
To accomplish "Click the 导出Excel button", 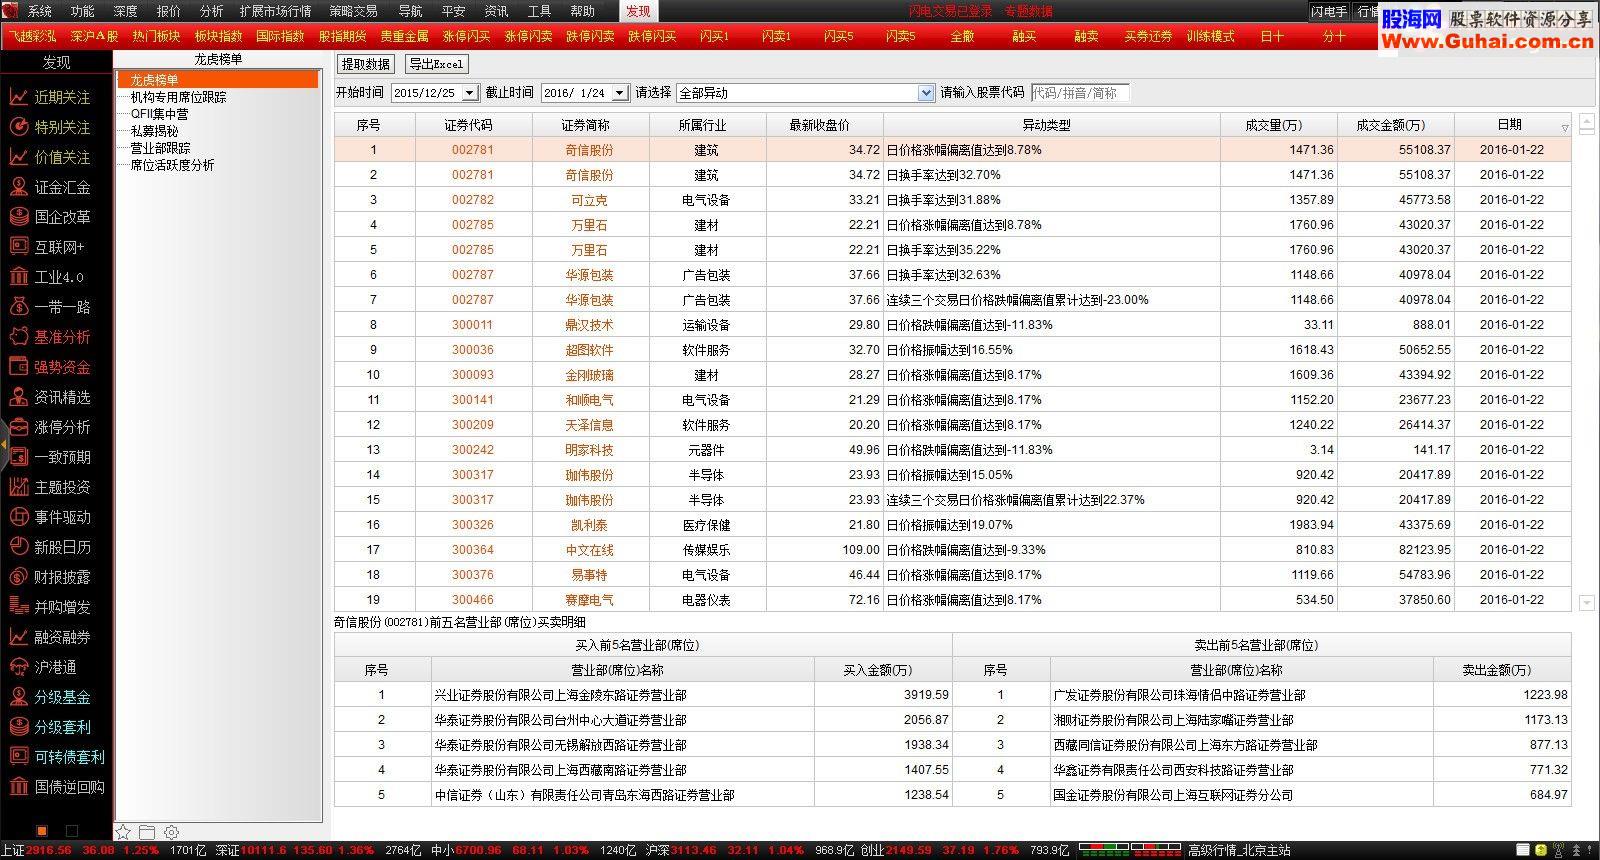I will (436, 64).
